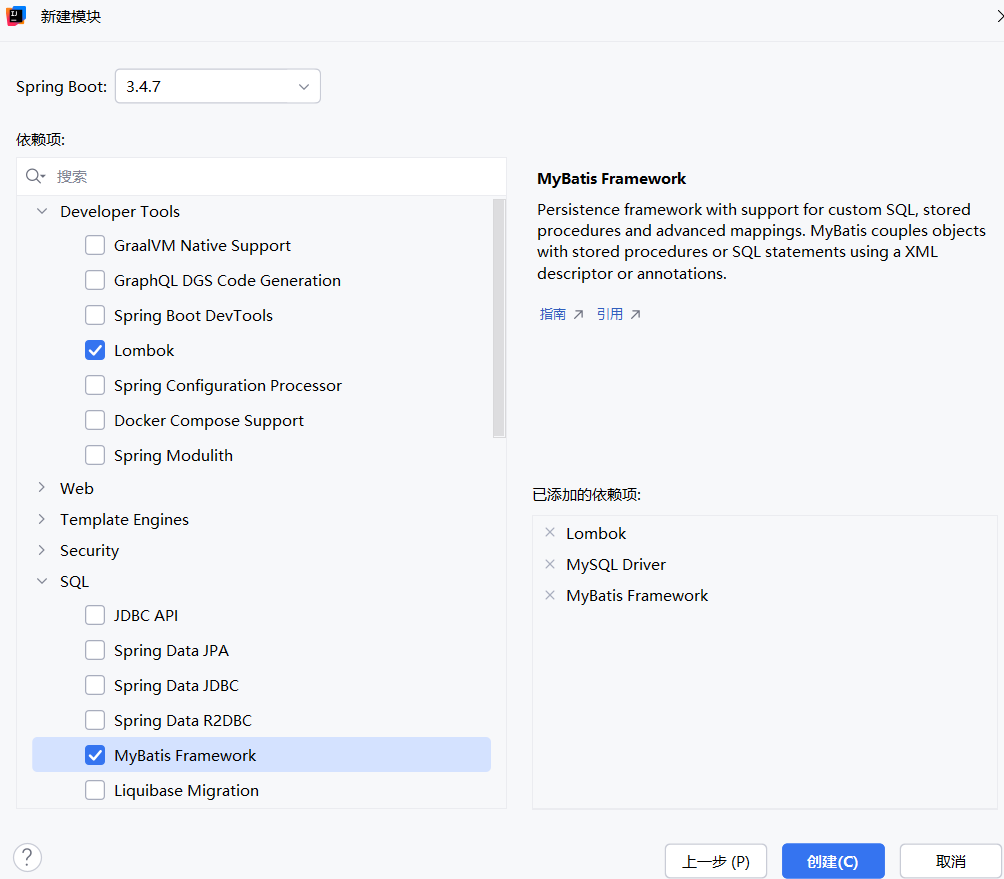Viewport: 1004px width, 879px height.
Task: Click the GraalVM Native Support label
Action: tap(202, 246)
